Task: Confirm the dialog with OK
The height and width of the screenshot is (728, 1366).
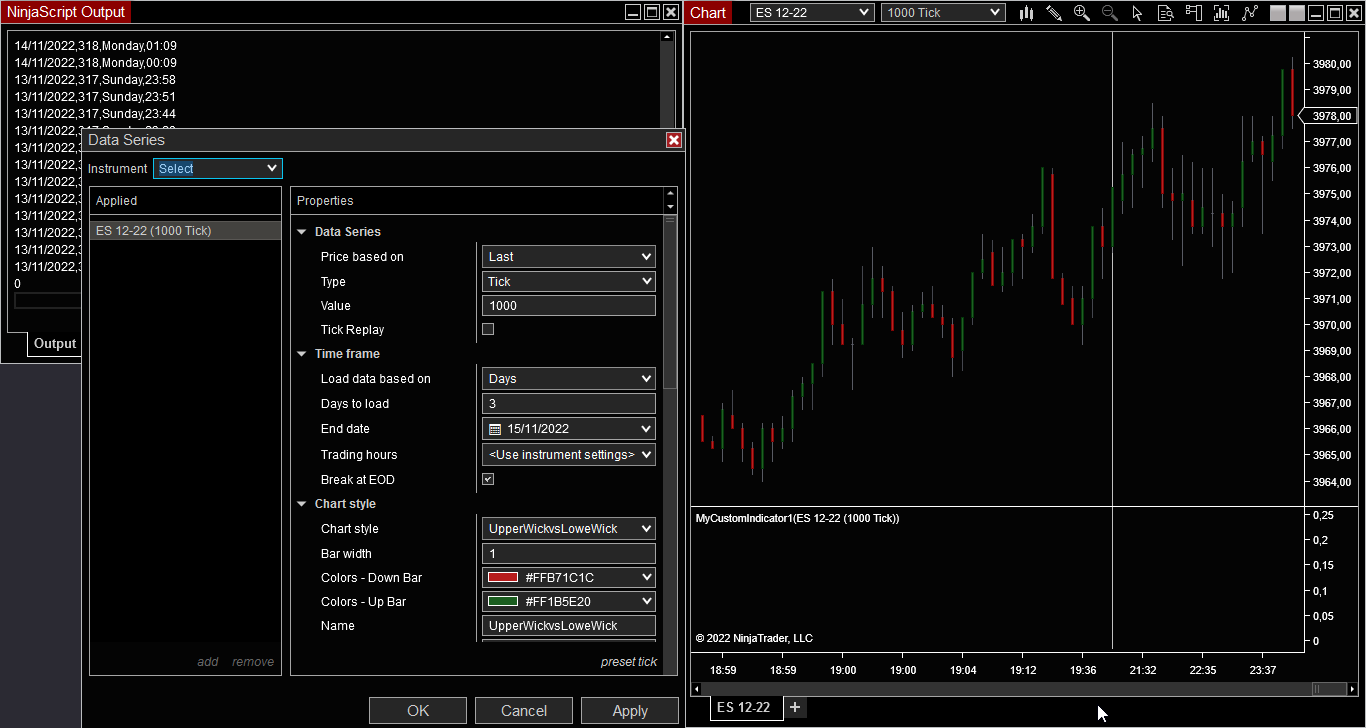Action: (x=418, y=711)
